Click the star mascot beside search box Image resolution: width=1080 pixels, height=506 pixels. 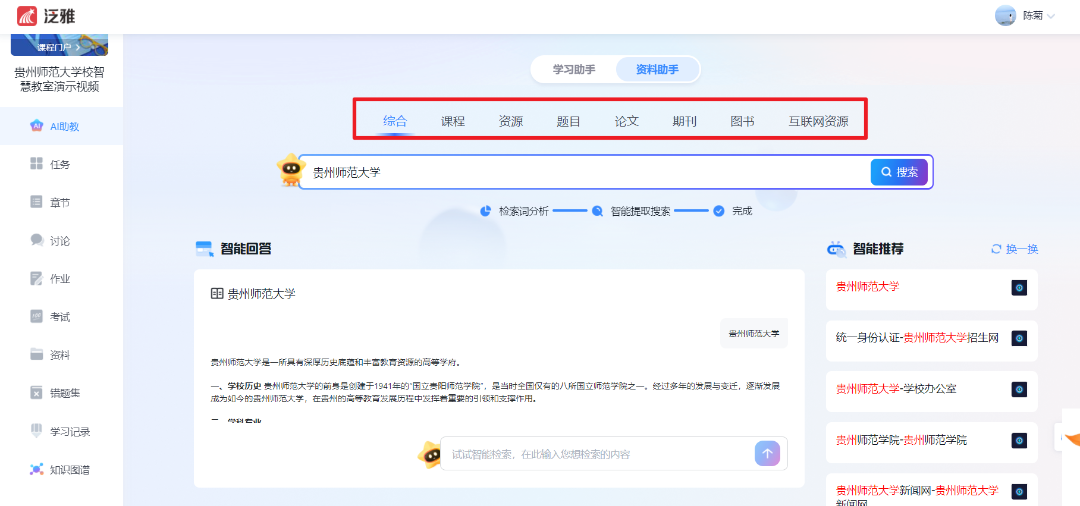click(290, 170)
